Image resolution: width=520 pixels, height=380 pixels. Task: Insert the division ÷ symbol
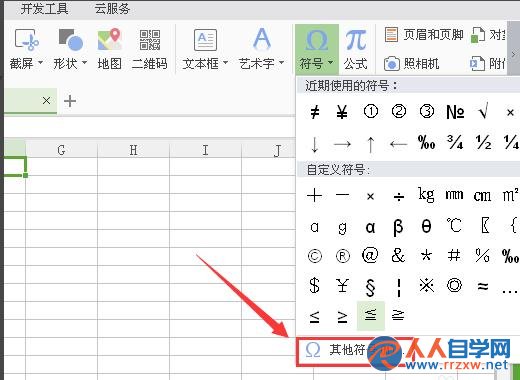pyautogui.click(x=399, y=196)
